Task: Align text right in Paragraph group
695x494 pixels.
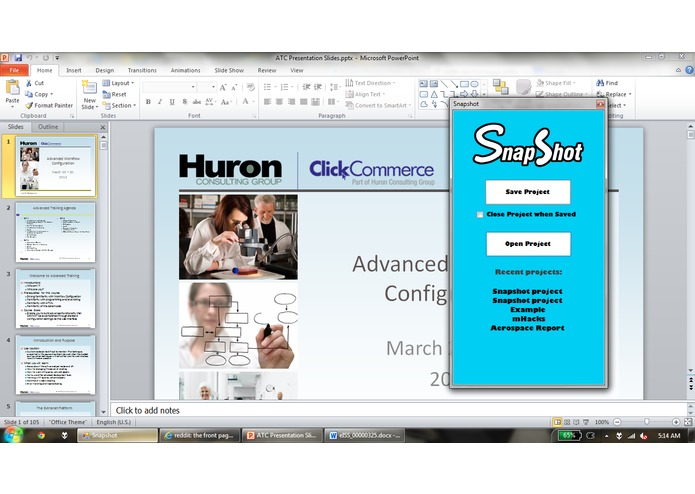Action: tap(291, 102)
